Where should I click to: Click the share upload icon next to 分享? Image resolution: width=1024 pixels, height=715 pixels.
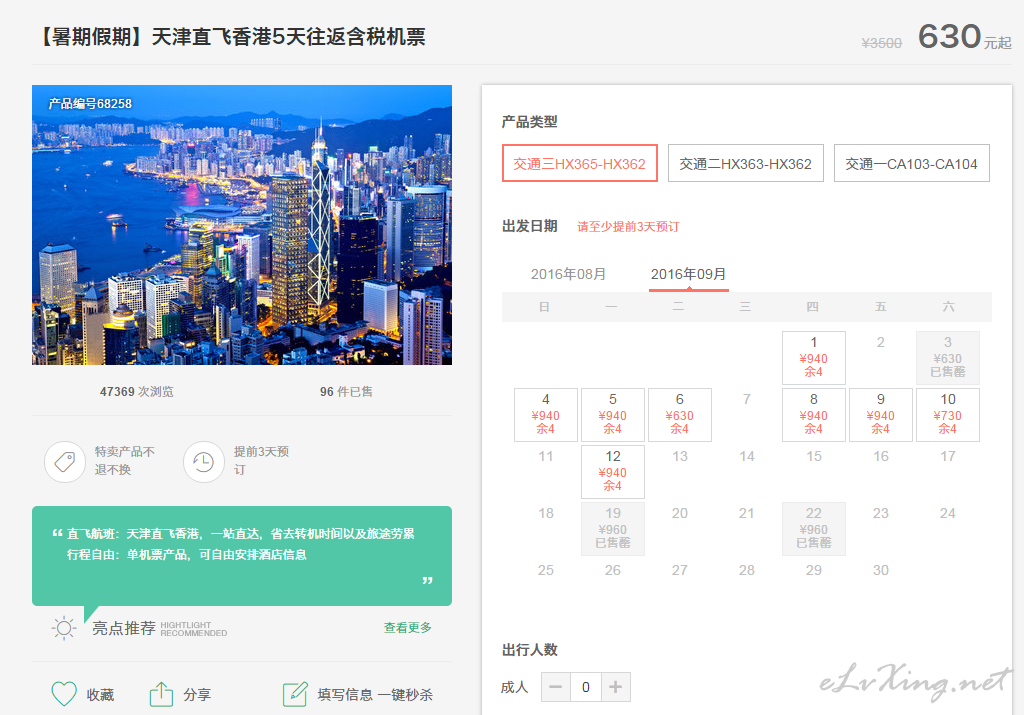click(x=161, y=693)
